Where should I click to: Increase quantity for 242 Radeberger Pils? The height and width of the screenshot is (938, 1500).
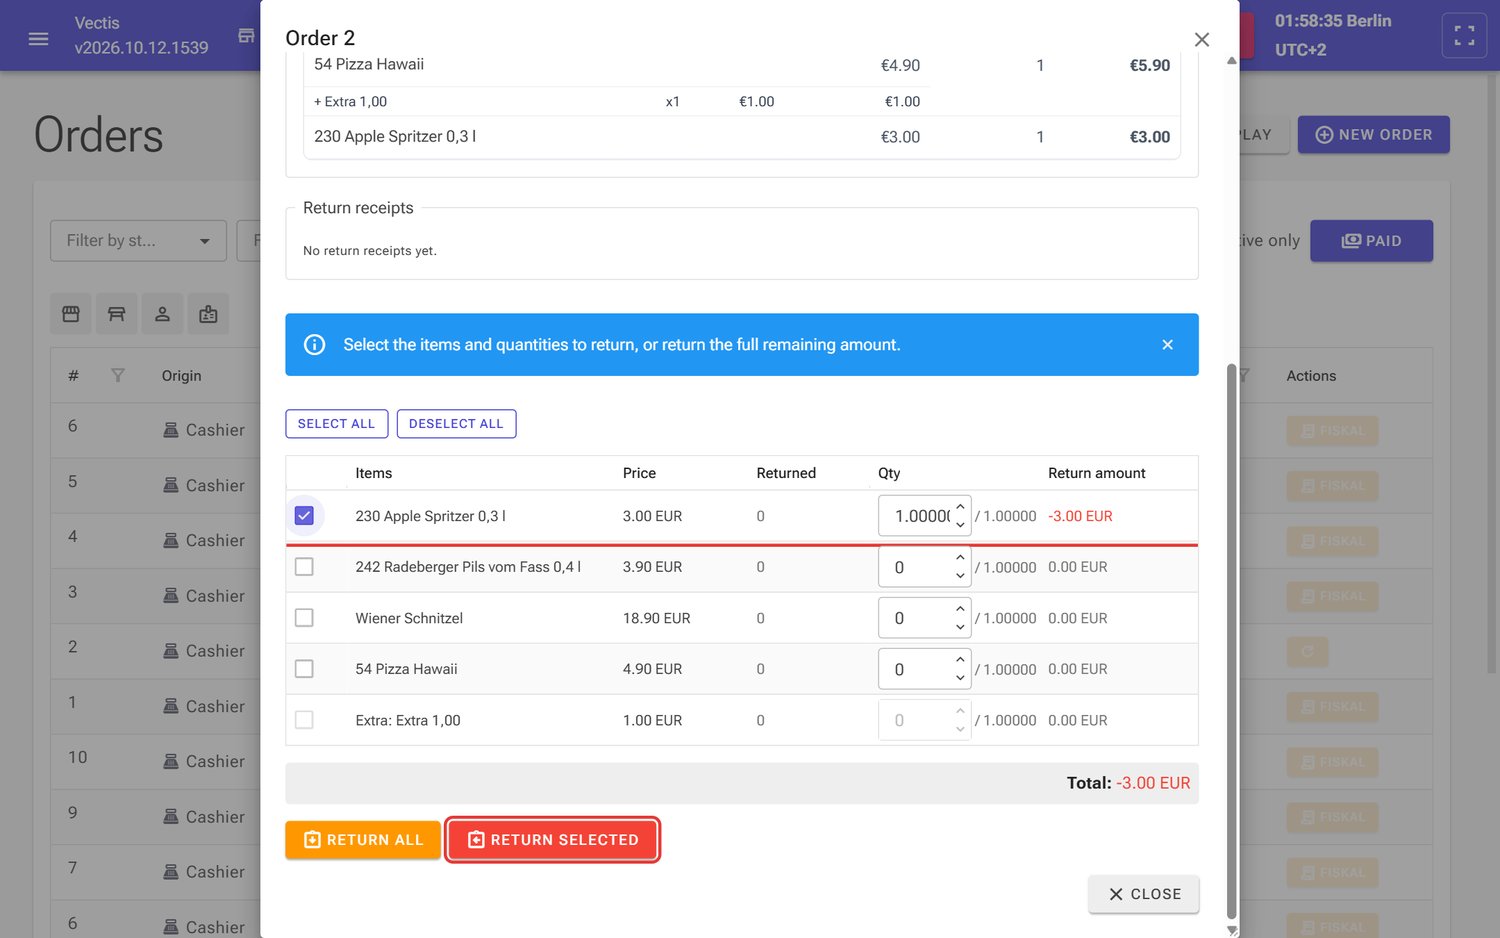click(960, 558)
